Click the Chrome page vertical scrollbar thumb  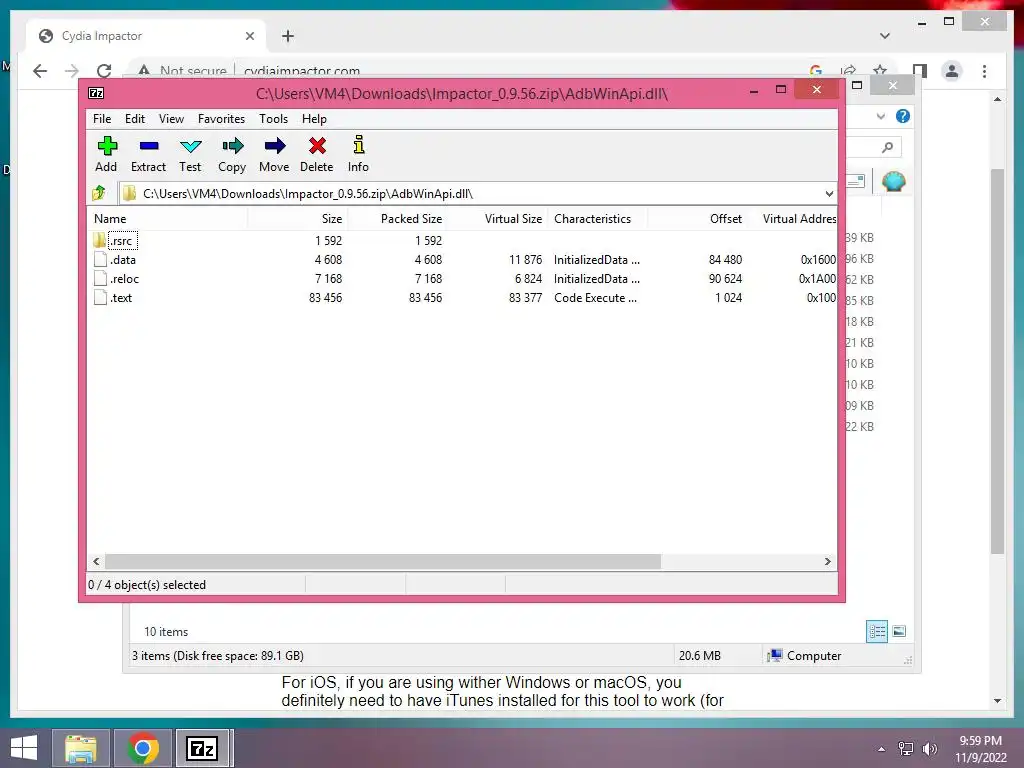tap(997, 361)
